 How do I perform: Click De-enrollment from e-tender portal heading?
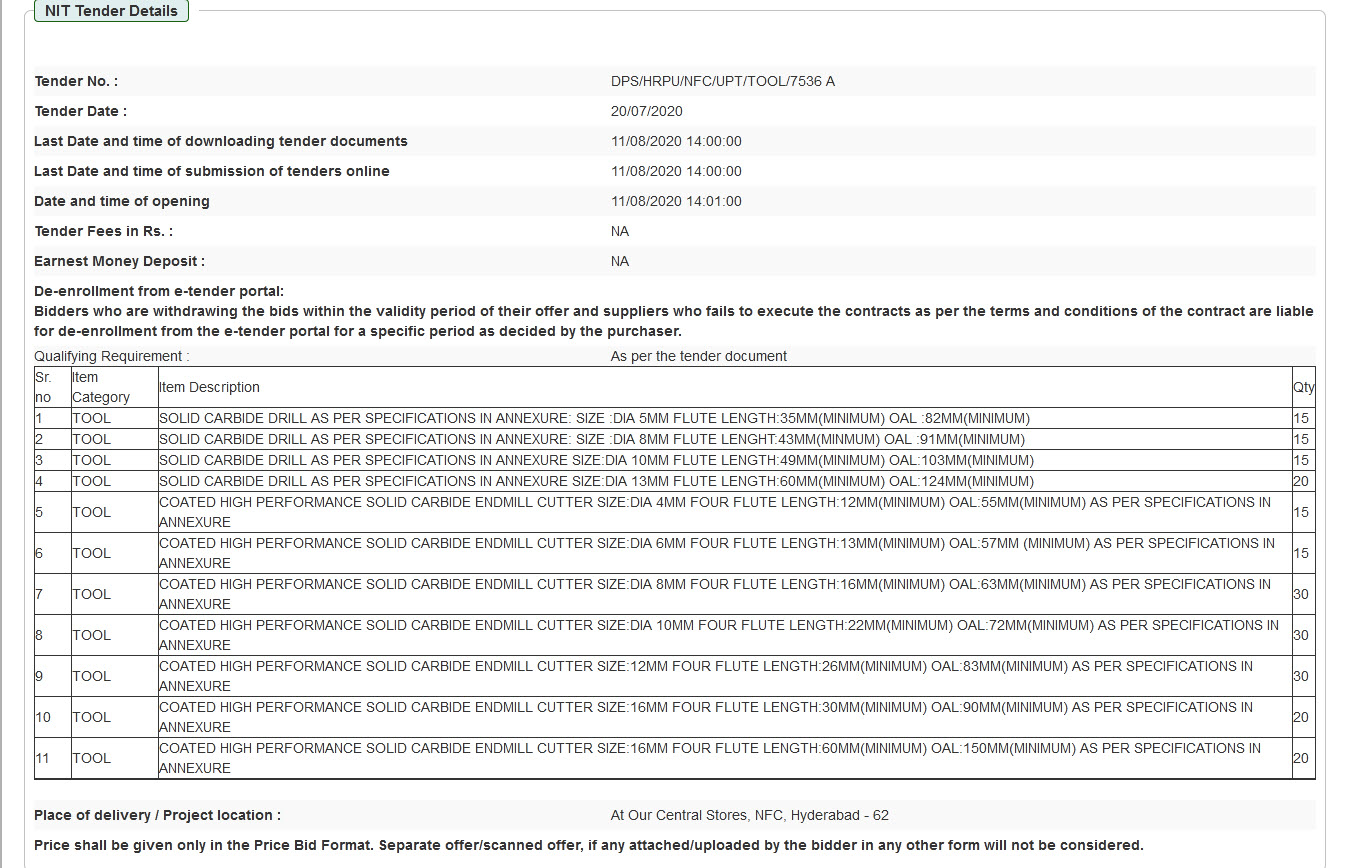tap(159, 291)
